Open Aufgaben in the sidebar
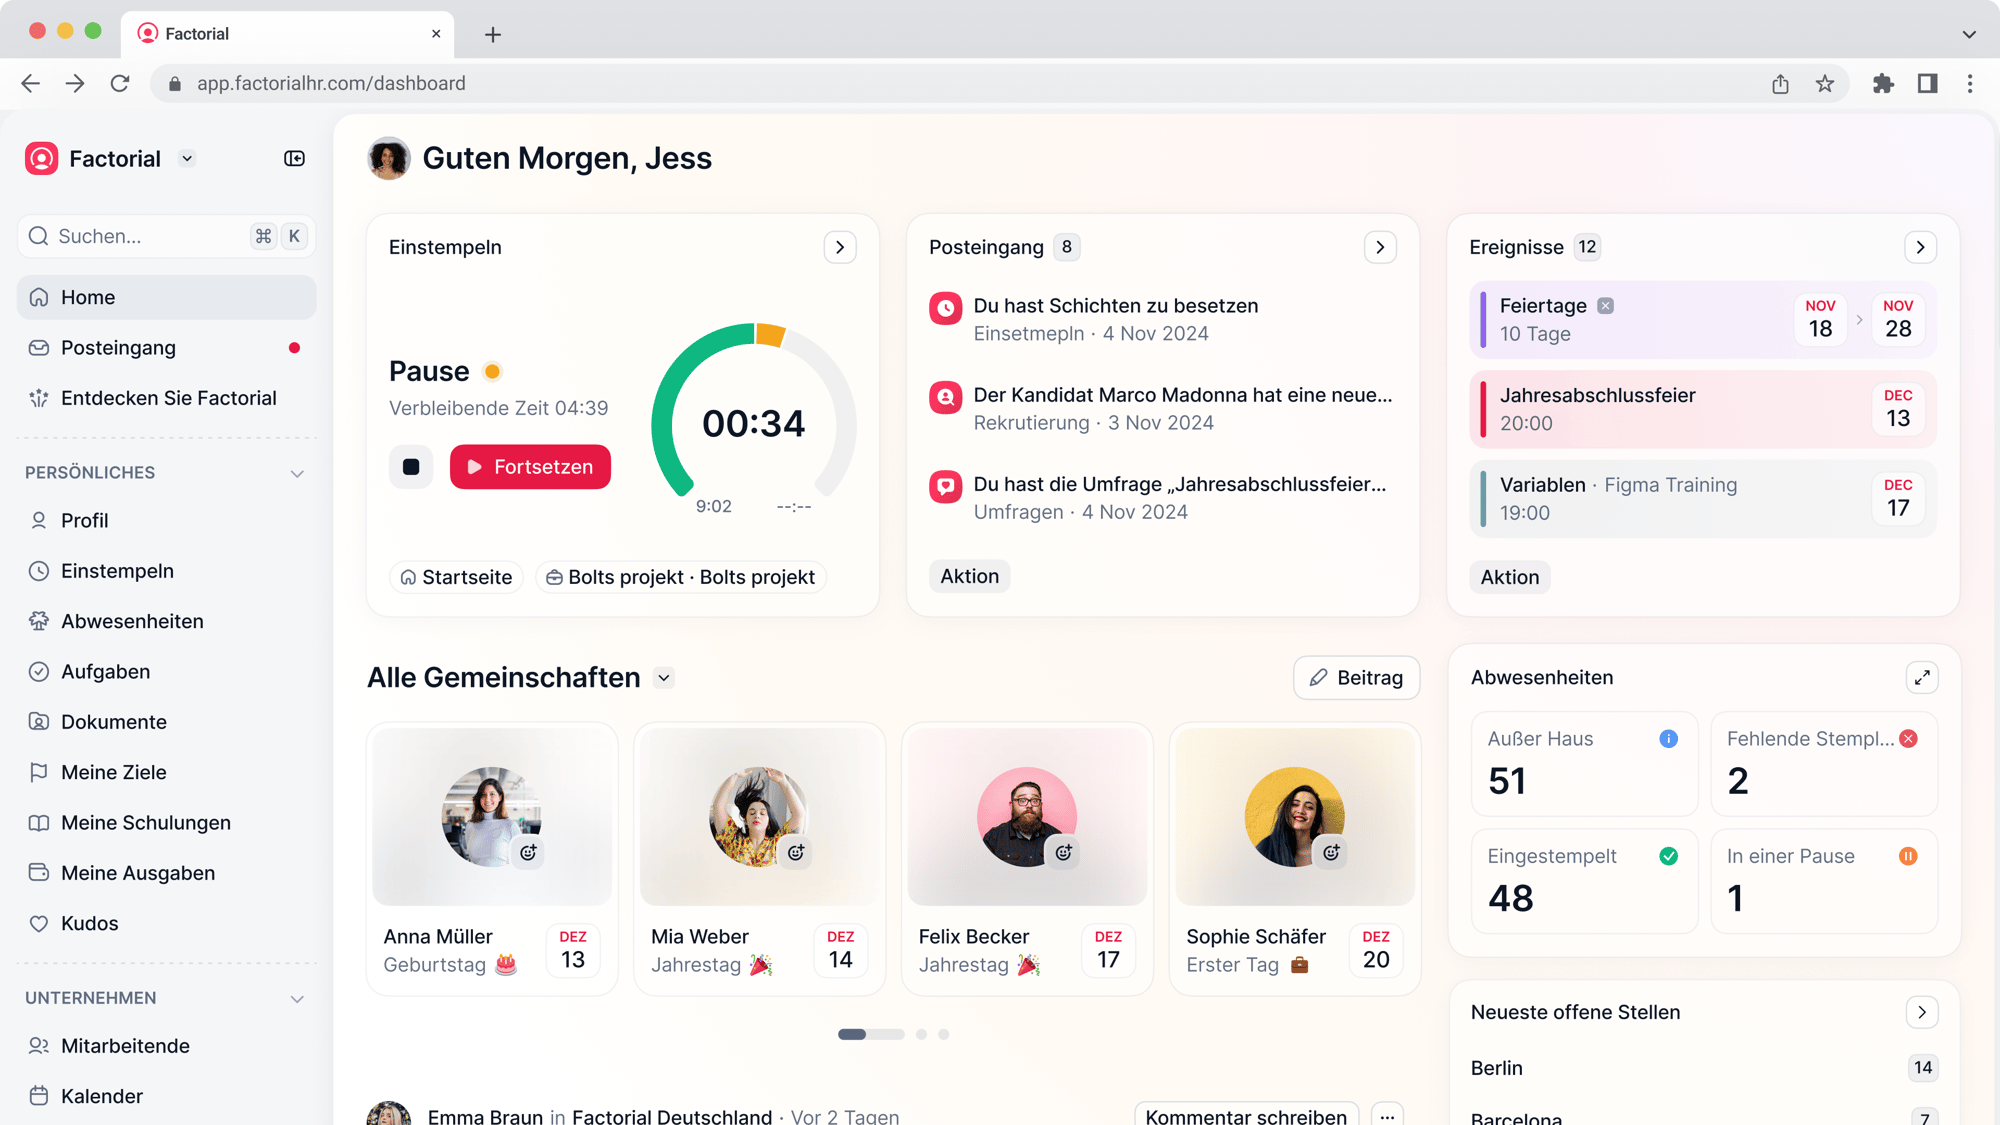This screenshot has height=1125, width=2000. [167, 672]
